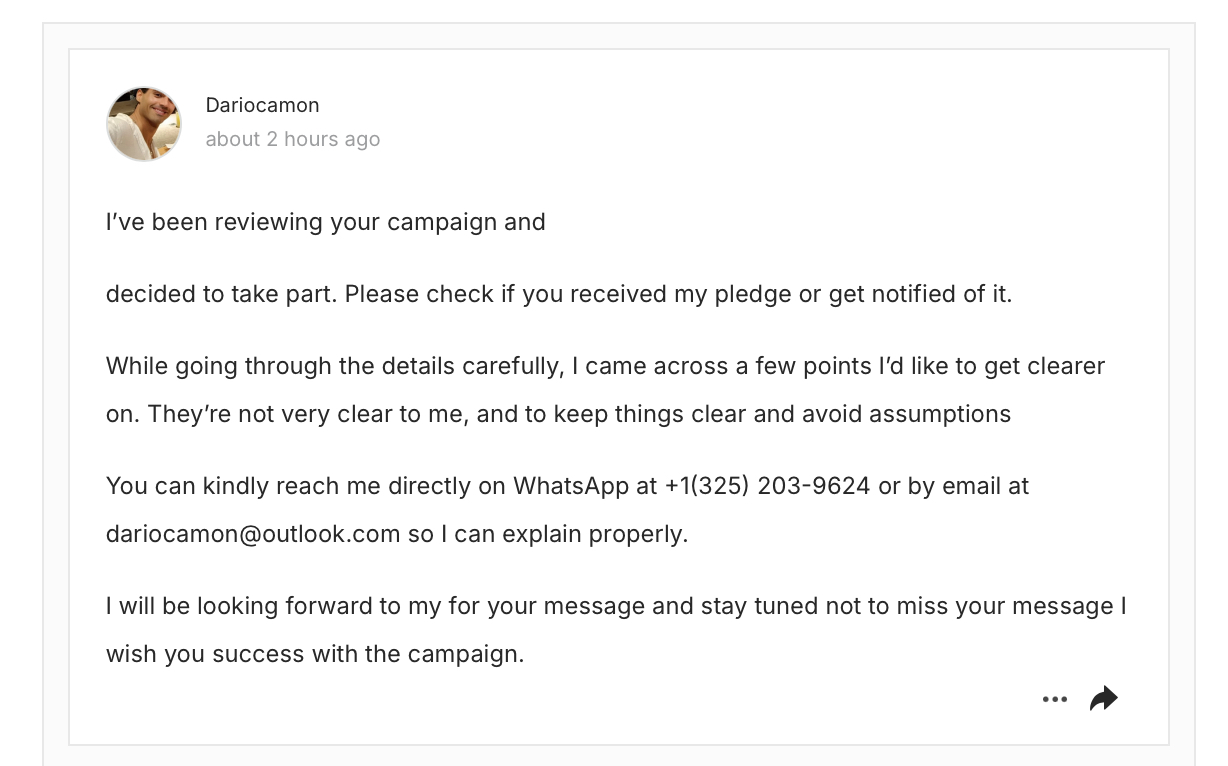Screen dimensions: 1228x766
Task: Click the text "You can kindly reach me"
Action: click(x=243, y=486)
